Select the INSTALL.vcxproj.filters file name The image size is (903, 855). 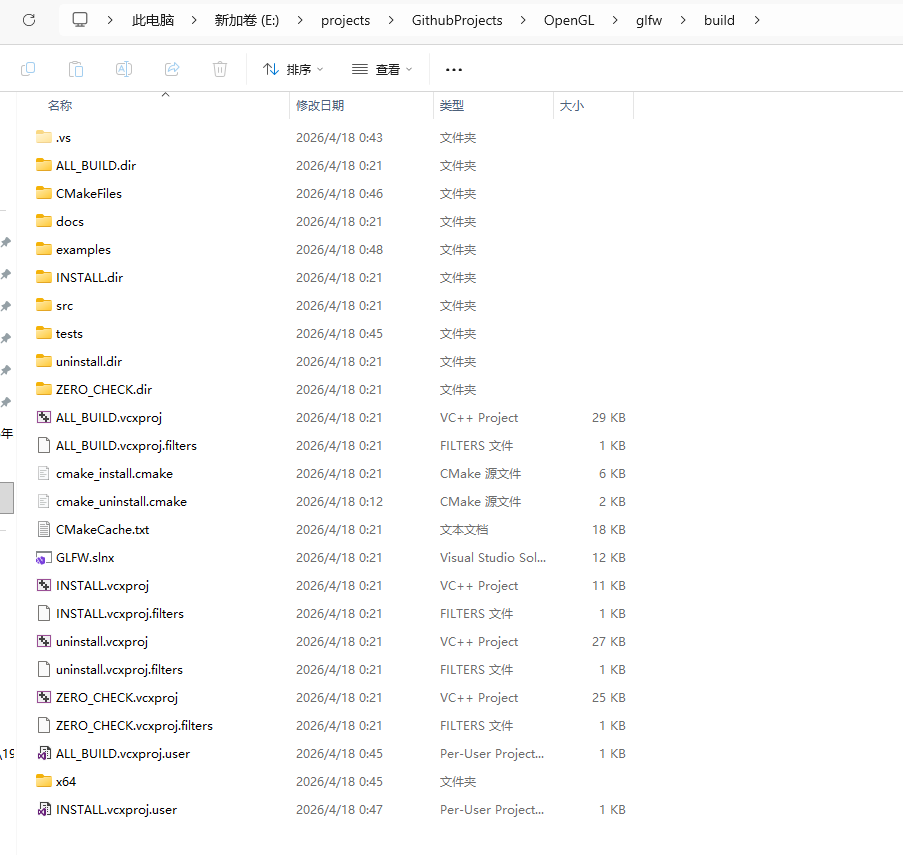click(120, 613)
